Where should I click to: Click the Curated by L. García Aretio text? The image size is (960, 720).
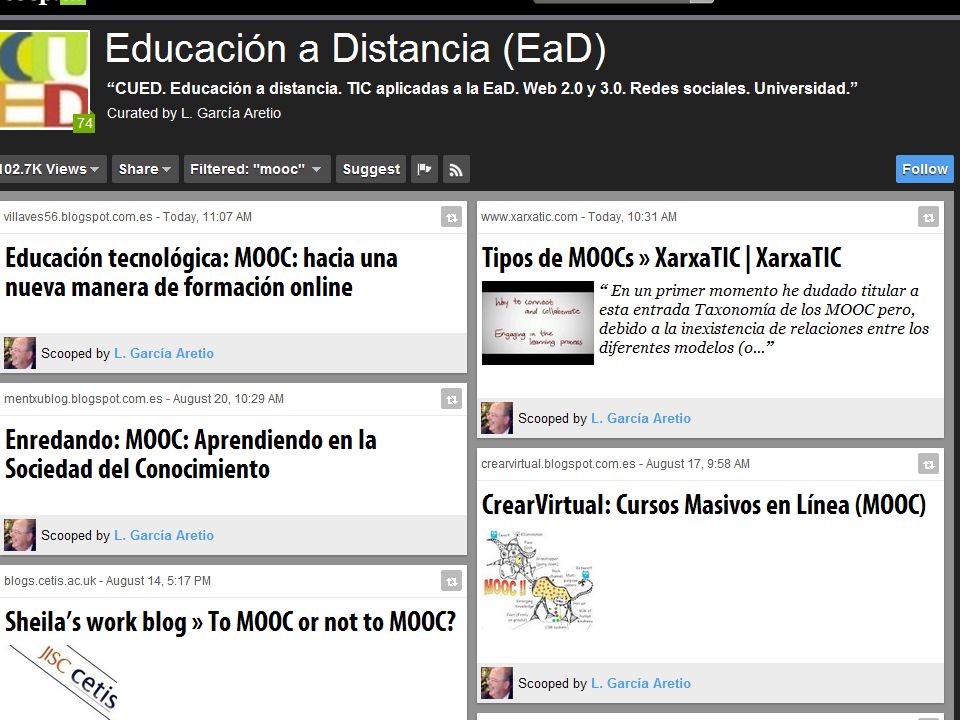pyautogui.click(x=194, y=113)
